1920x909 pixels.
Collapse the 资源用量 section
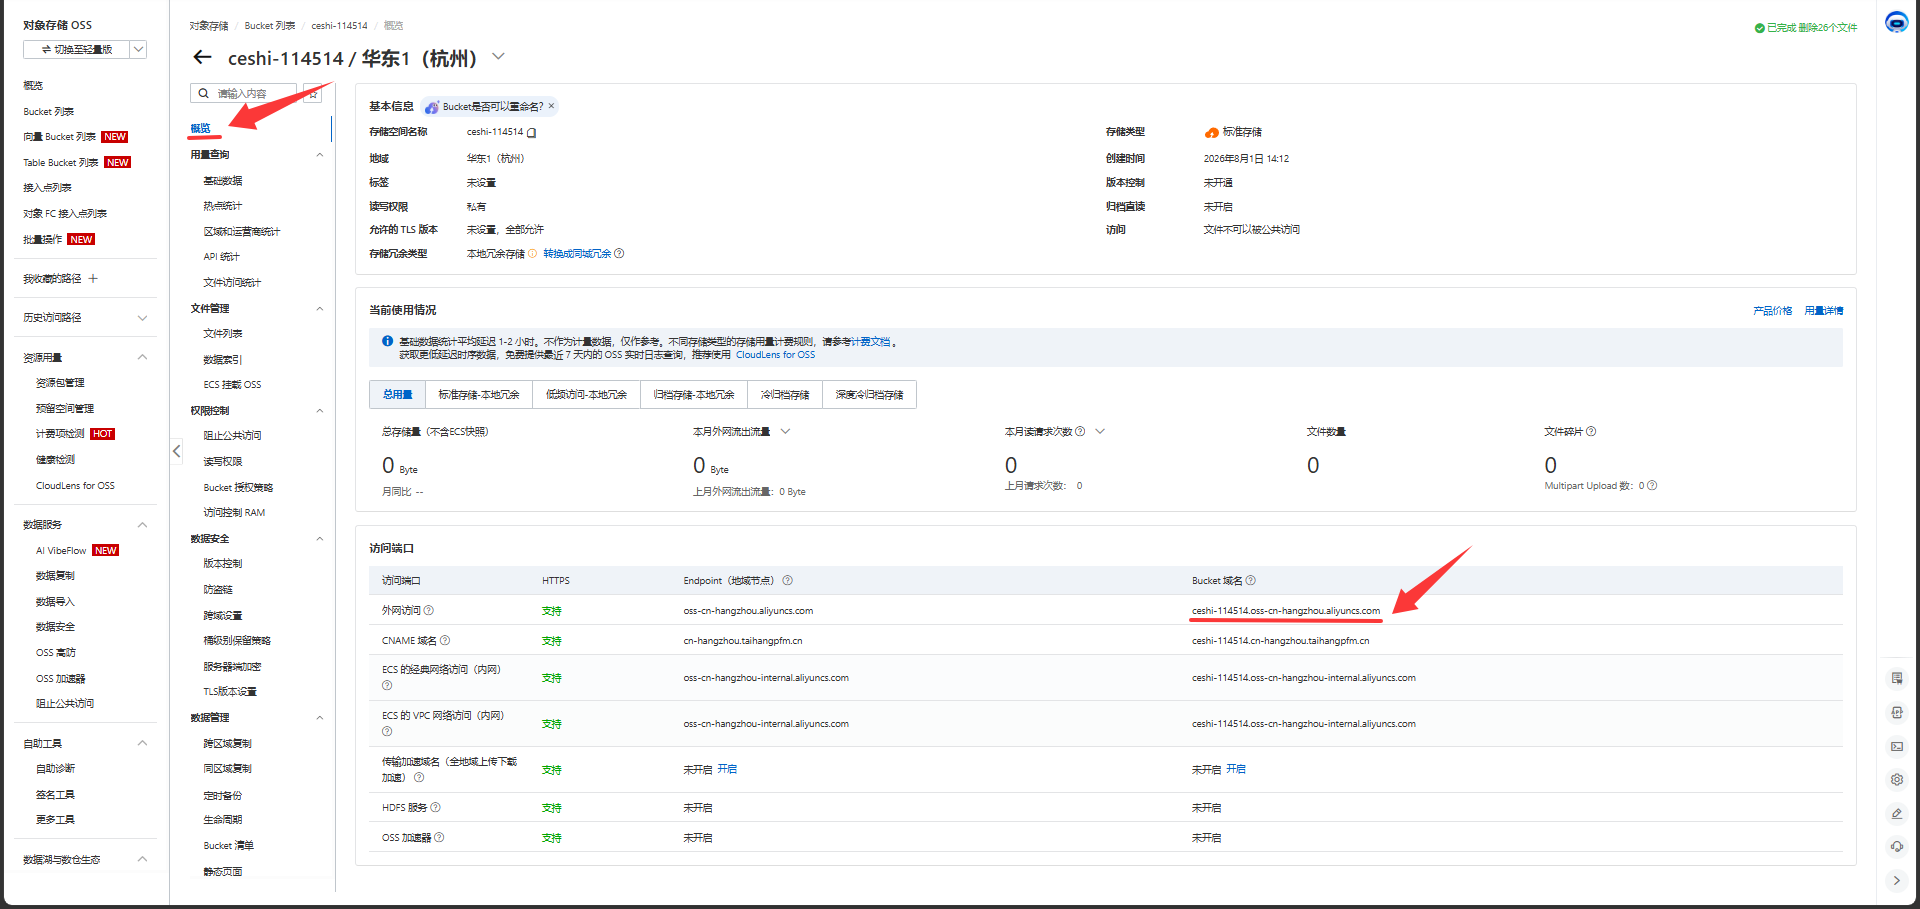pyautogui.click(x=142, y=358)
